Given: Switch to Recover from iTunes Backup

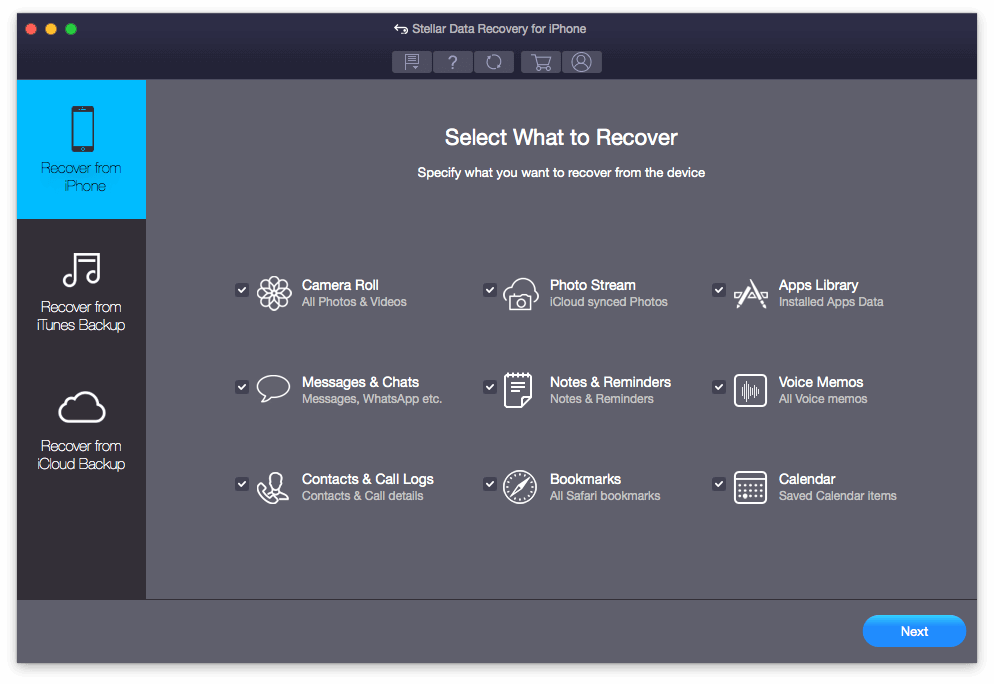Looking at the screenshot, I should pos(81,289).
